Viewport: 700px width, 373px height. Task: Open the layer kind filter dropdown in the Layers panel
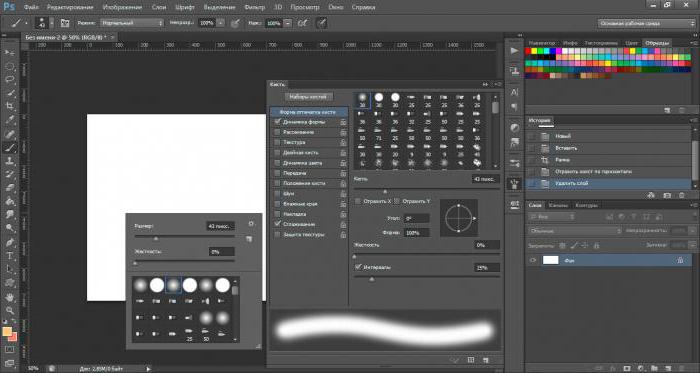click(x=552, y=216)
